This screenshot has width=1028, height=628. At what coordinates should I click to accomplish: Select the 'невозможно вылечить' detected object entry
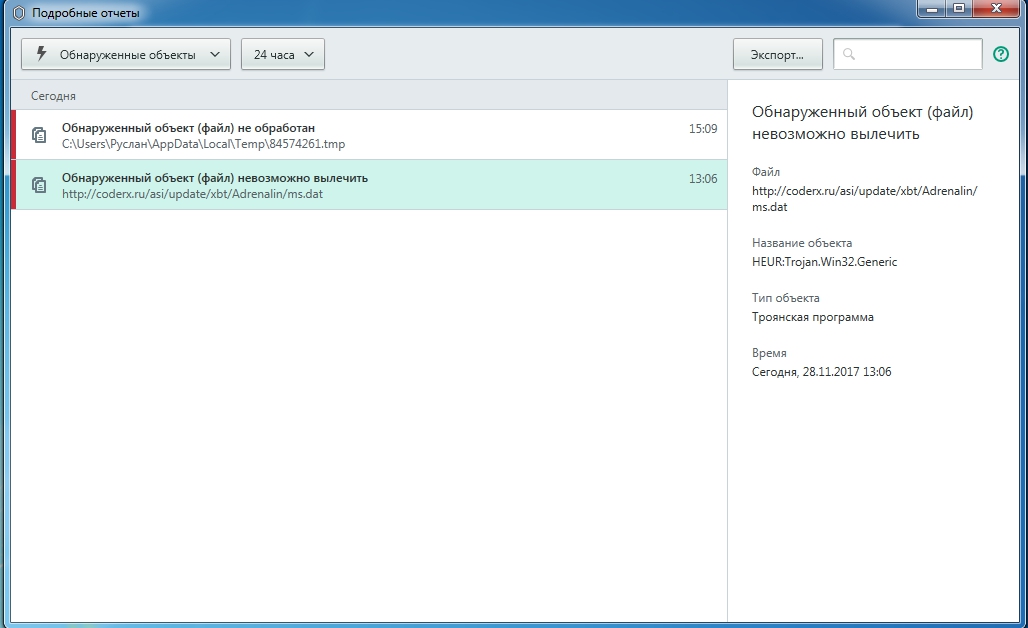pyautogui.click(x=370, y=185)
